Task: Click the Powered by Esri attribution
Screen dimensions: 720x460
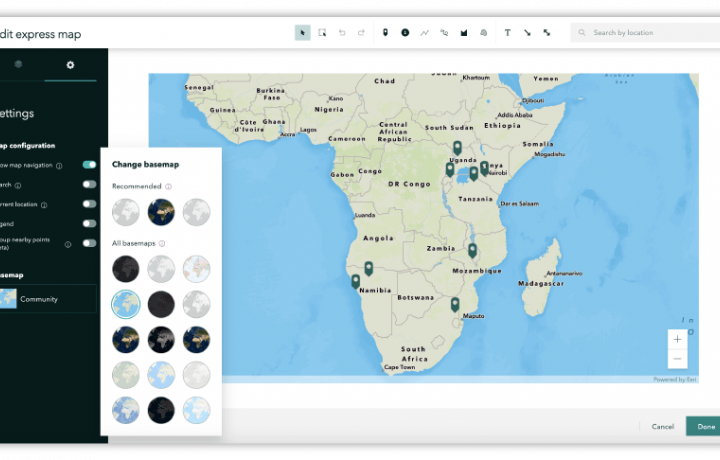Action: pyautogui.click(x=675, y=380)
